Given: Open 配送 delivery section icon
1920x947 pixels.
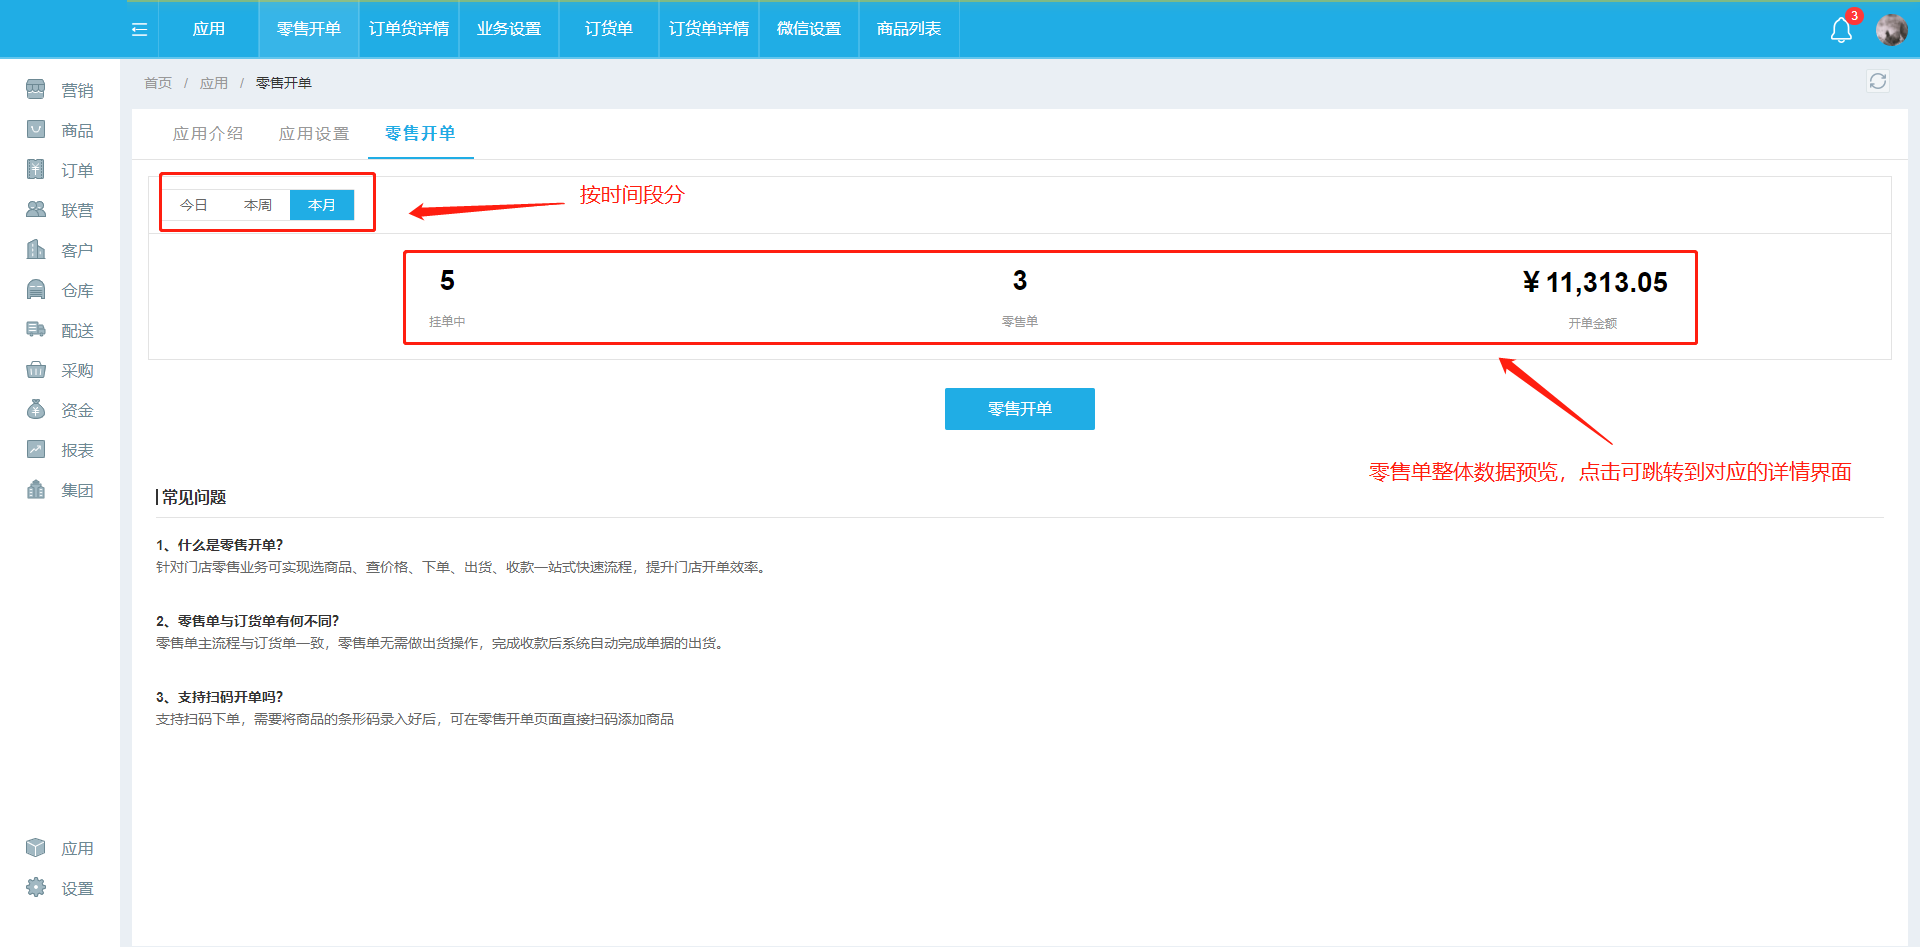Looking at the screenshot, I should 36,330.
